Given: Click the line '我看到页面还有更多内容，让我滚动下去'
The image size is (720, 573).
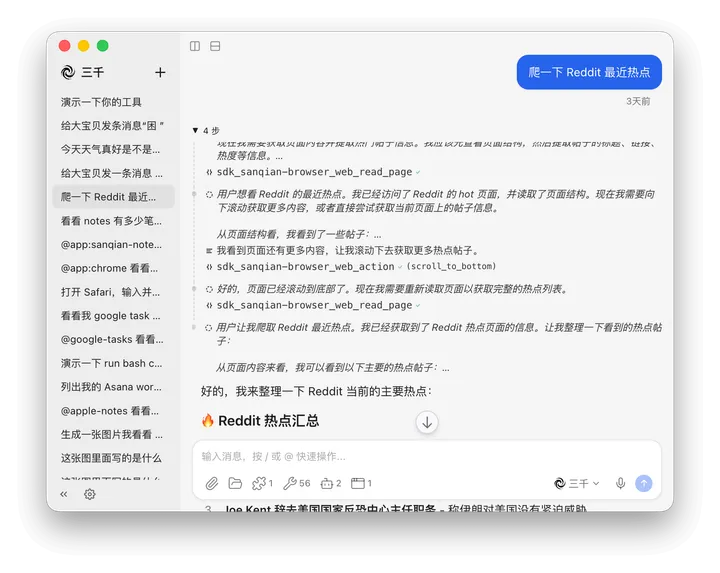Looking at the screenshot, I should [x=348, y=251].
